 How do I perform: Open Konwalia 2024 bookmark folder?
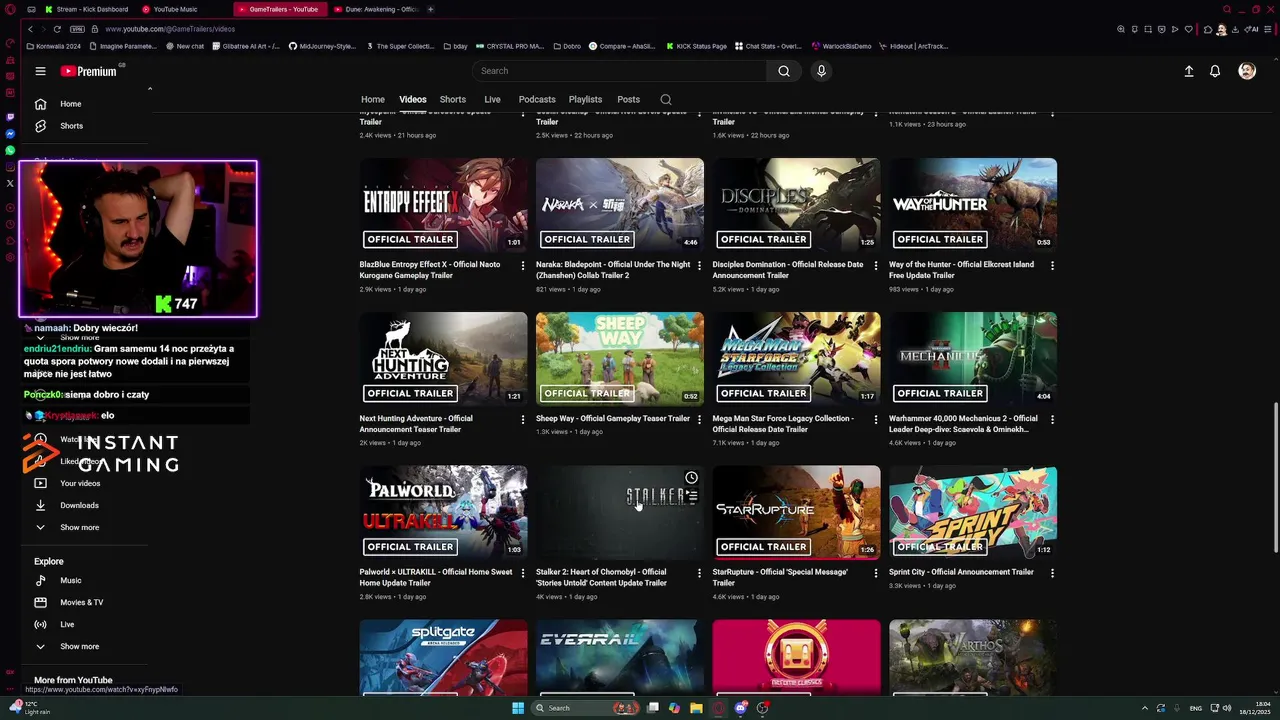tap(54, 46)
